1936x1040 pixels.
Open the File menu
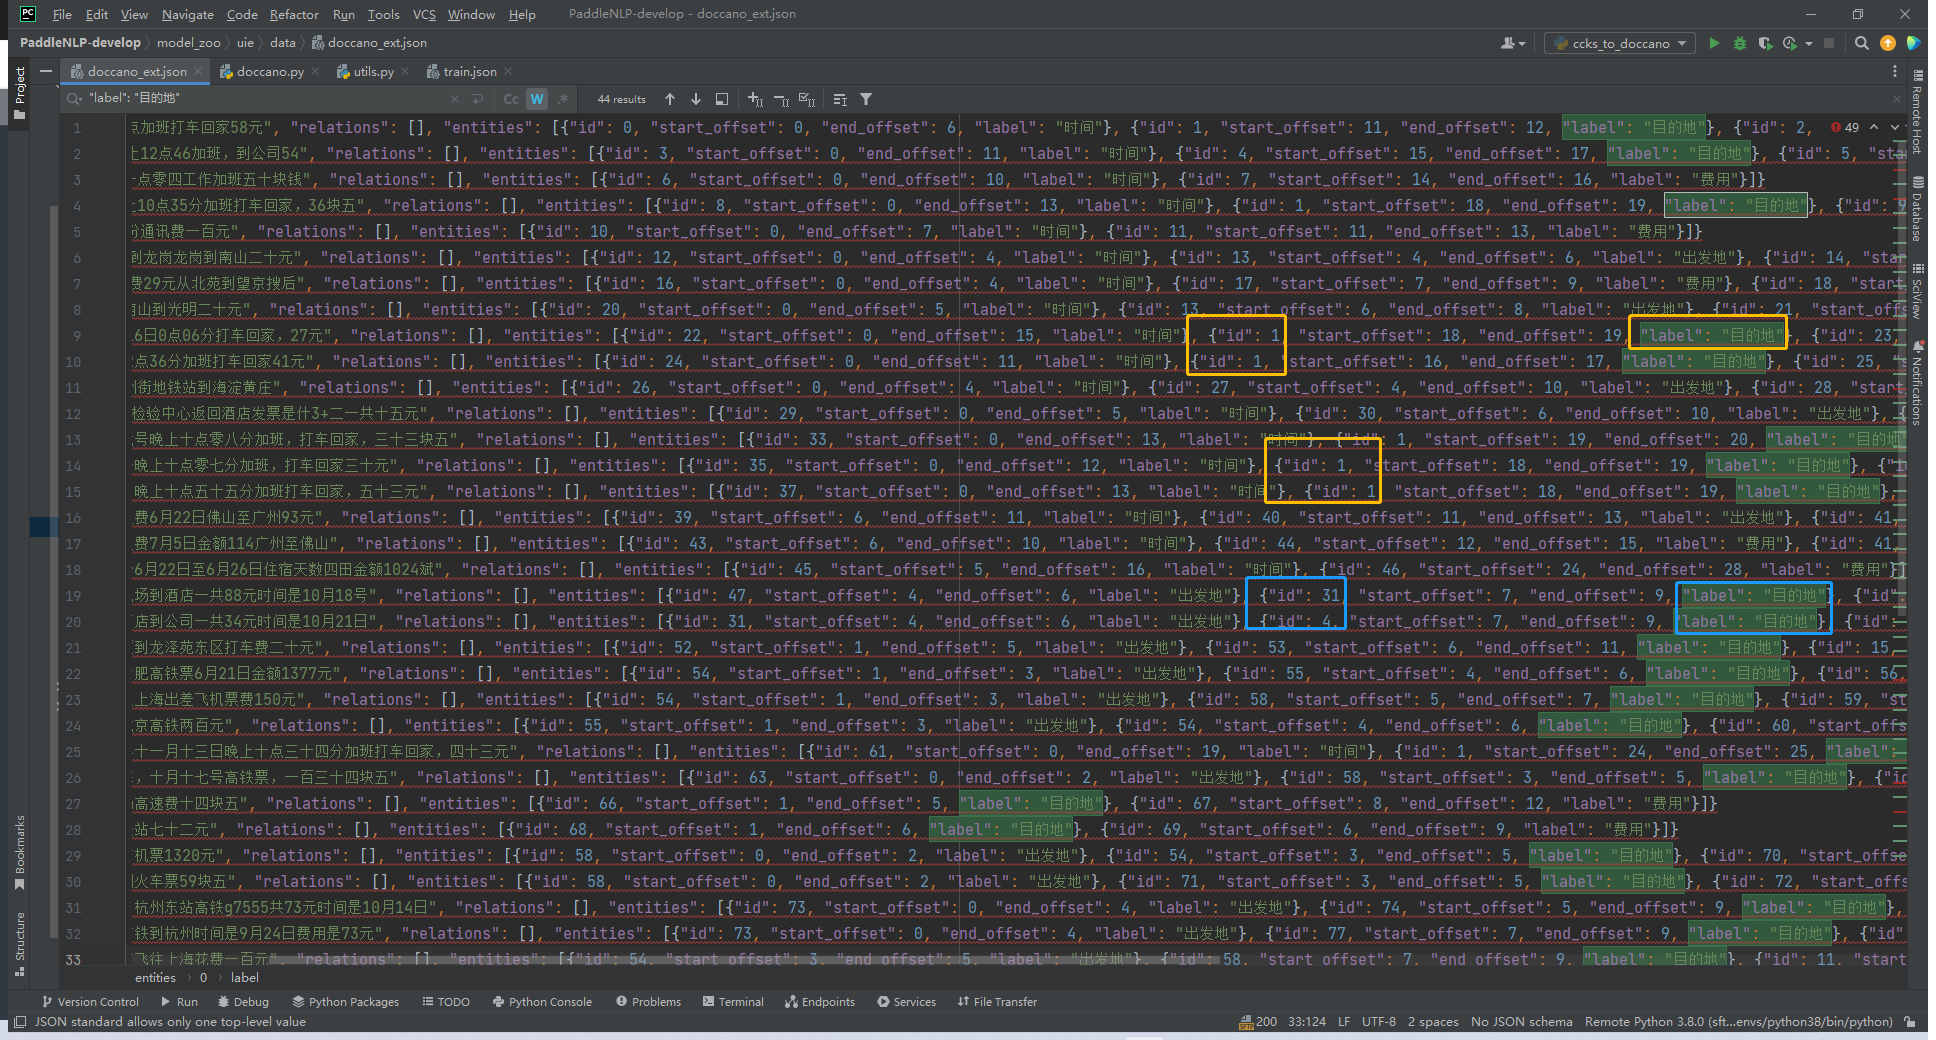pyautogui.click(x=62, y=14)
